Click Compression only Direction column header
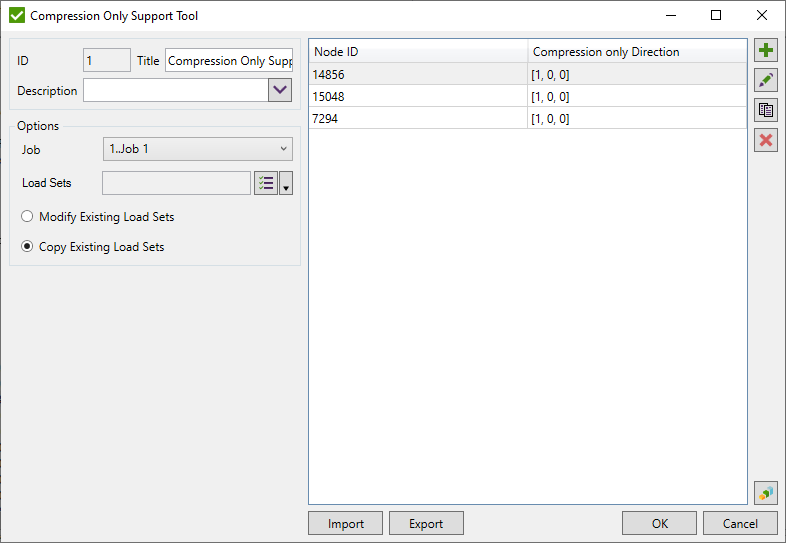Viewport: 786px width, 543px height. 637,51
